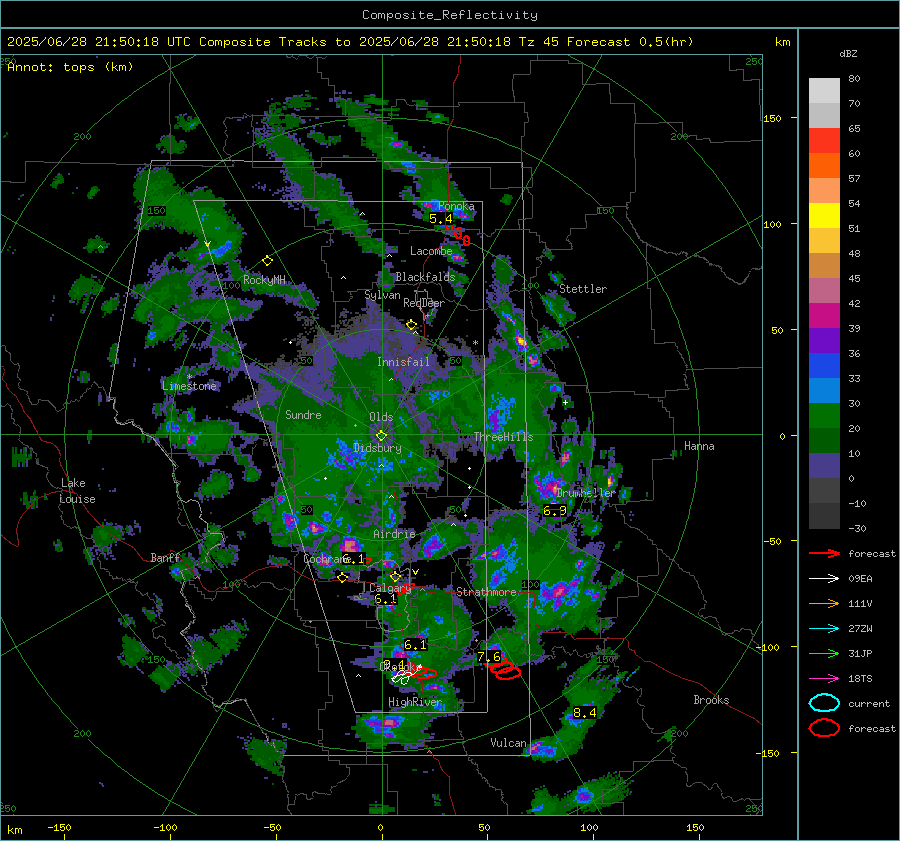Click the 6.1 top label beside Cochrane
The width and height of the screenshot is (900, 841).
click(353, 559)
